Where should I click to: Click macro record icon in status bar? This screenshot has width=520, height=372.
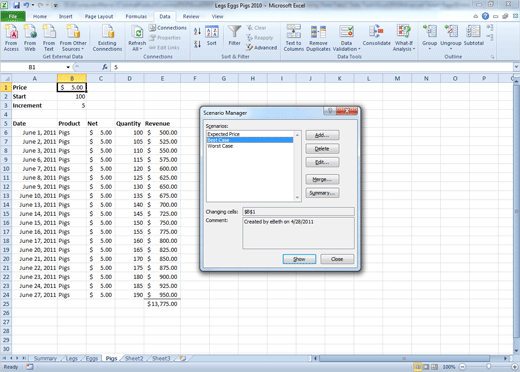point(30,367)
